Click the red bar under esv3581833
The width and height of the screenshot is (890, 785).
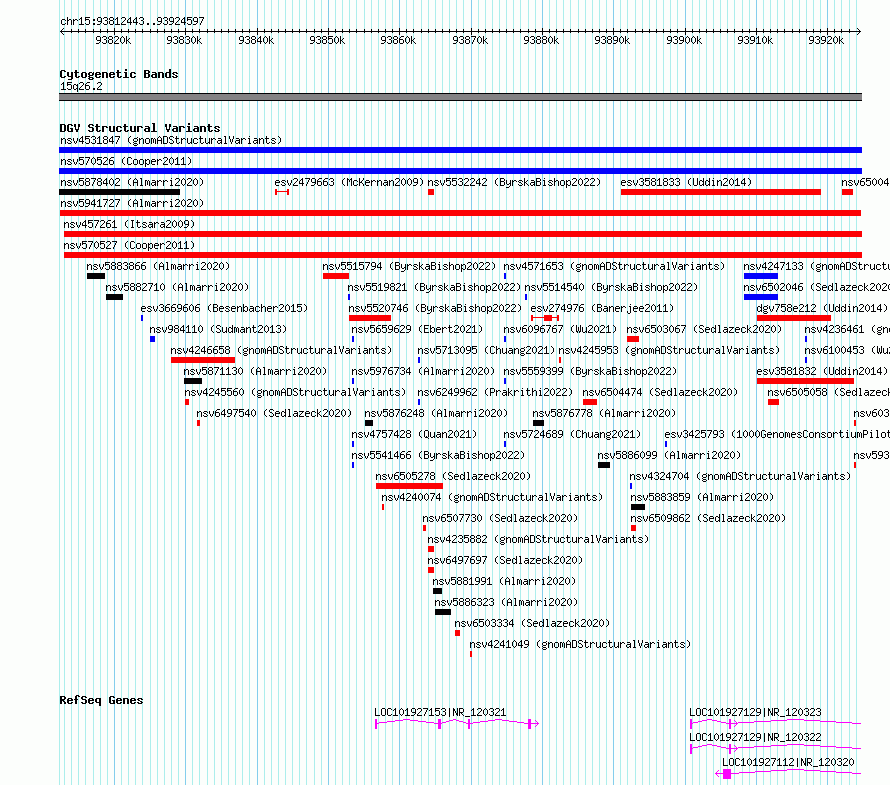(721, 192)
